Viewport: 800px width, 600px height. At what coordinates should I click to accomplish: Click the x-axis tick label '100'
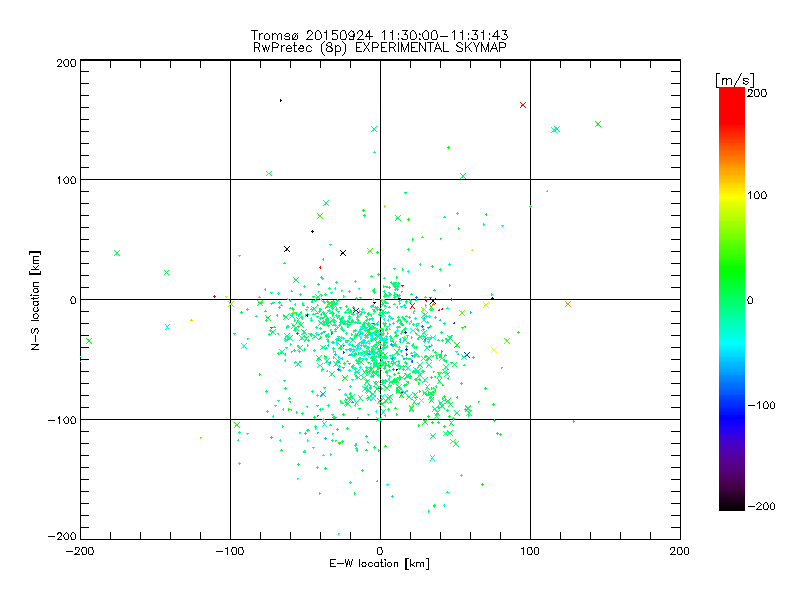(530, 551)
